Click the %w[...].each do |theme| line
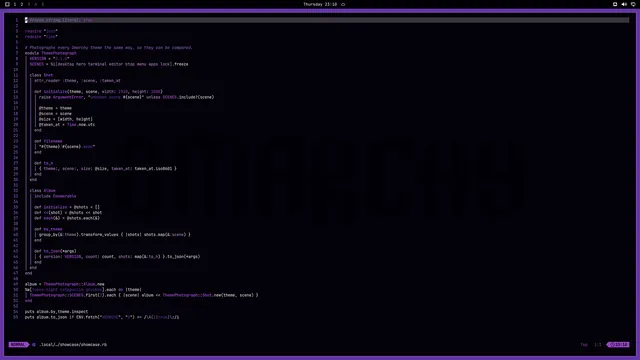Viewport: 640px width, 360px height. tap(83, 290)
